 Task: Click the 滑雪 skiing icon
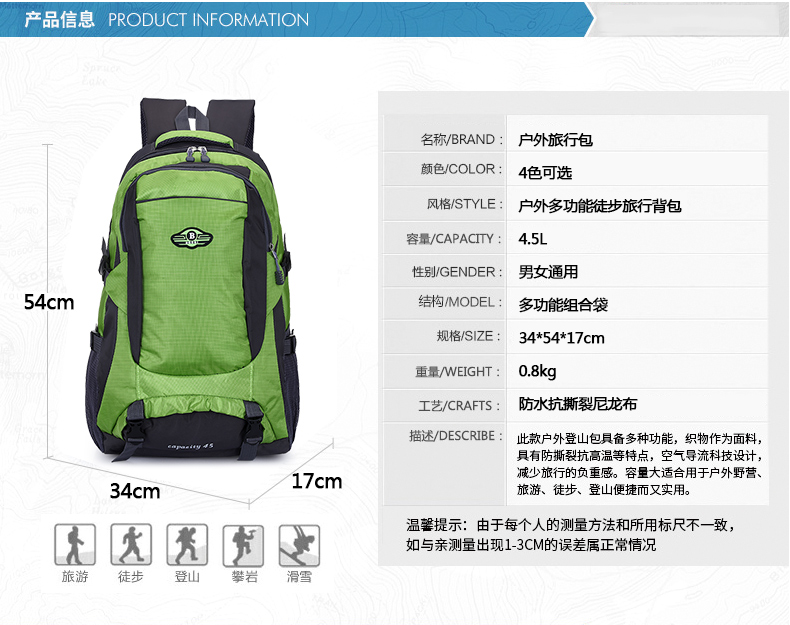point(299,545)
